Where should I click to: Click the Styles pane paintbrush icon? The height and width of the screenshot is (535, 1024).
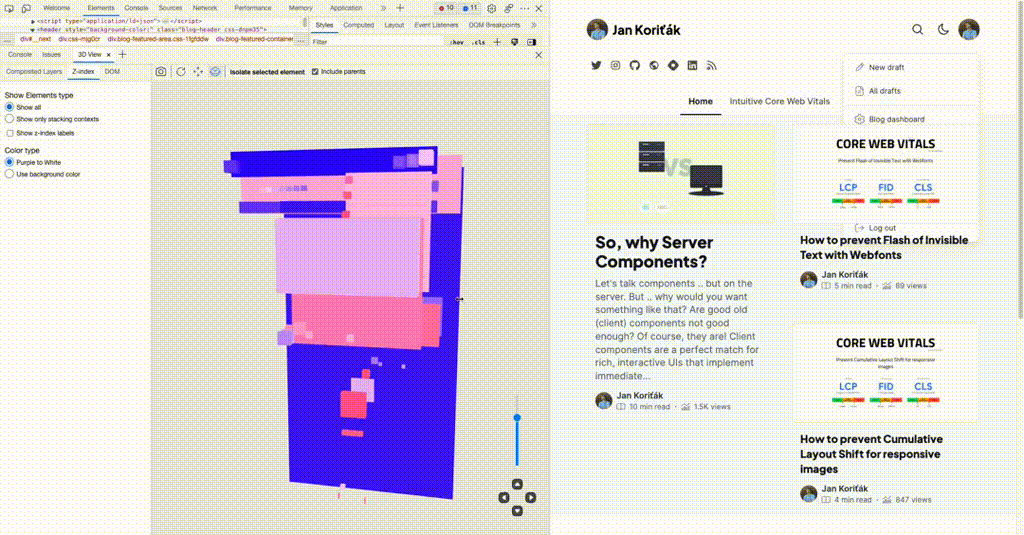[515, 42]
